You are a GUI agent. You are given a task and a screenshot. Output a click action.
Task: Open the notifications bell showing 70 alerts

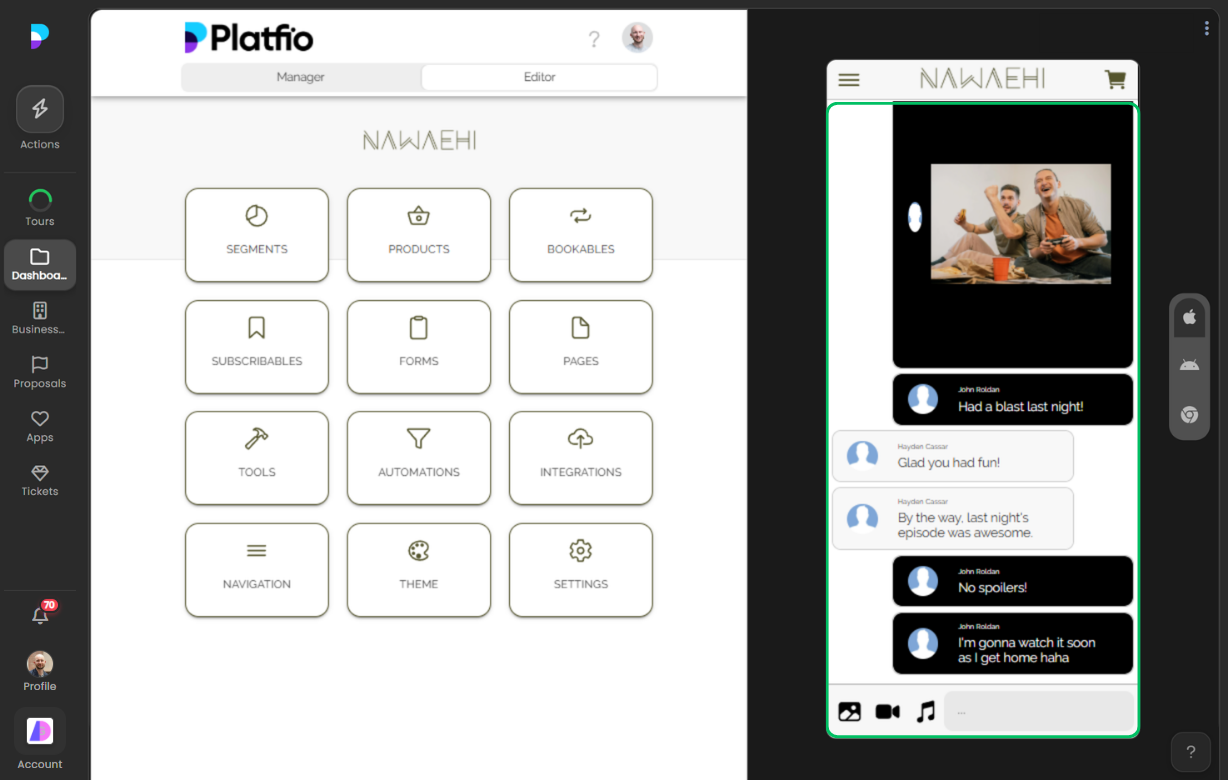40,617
